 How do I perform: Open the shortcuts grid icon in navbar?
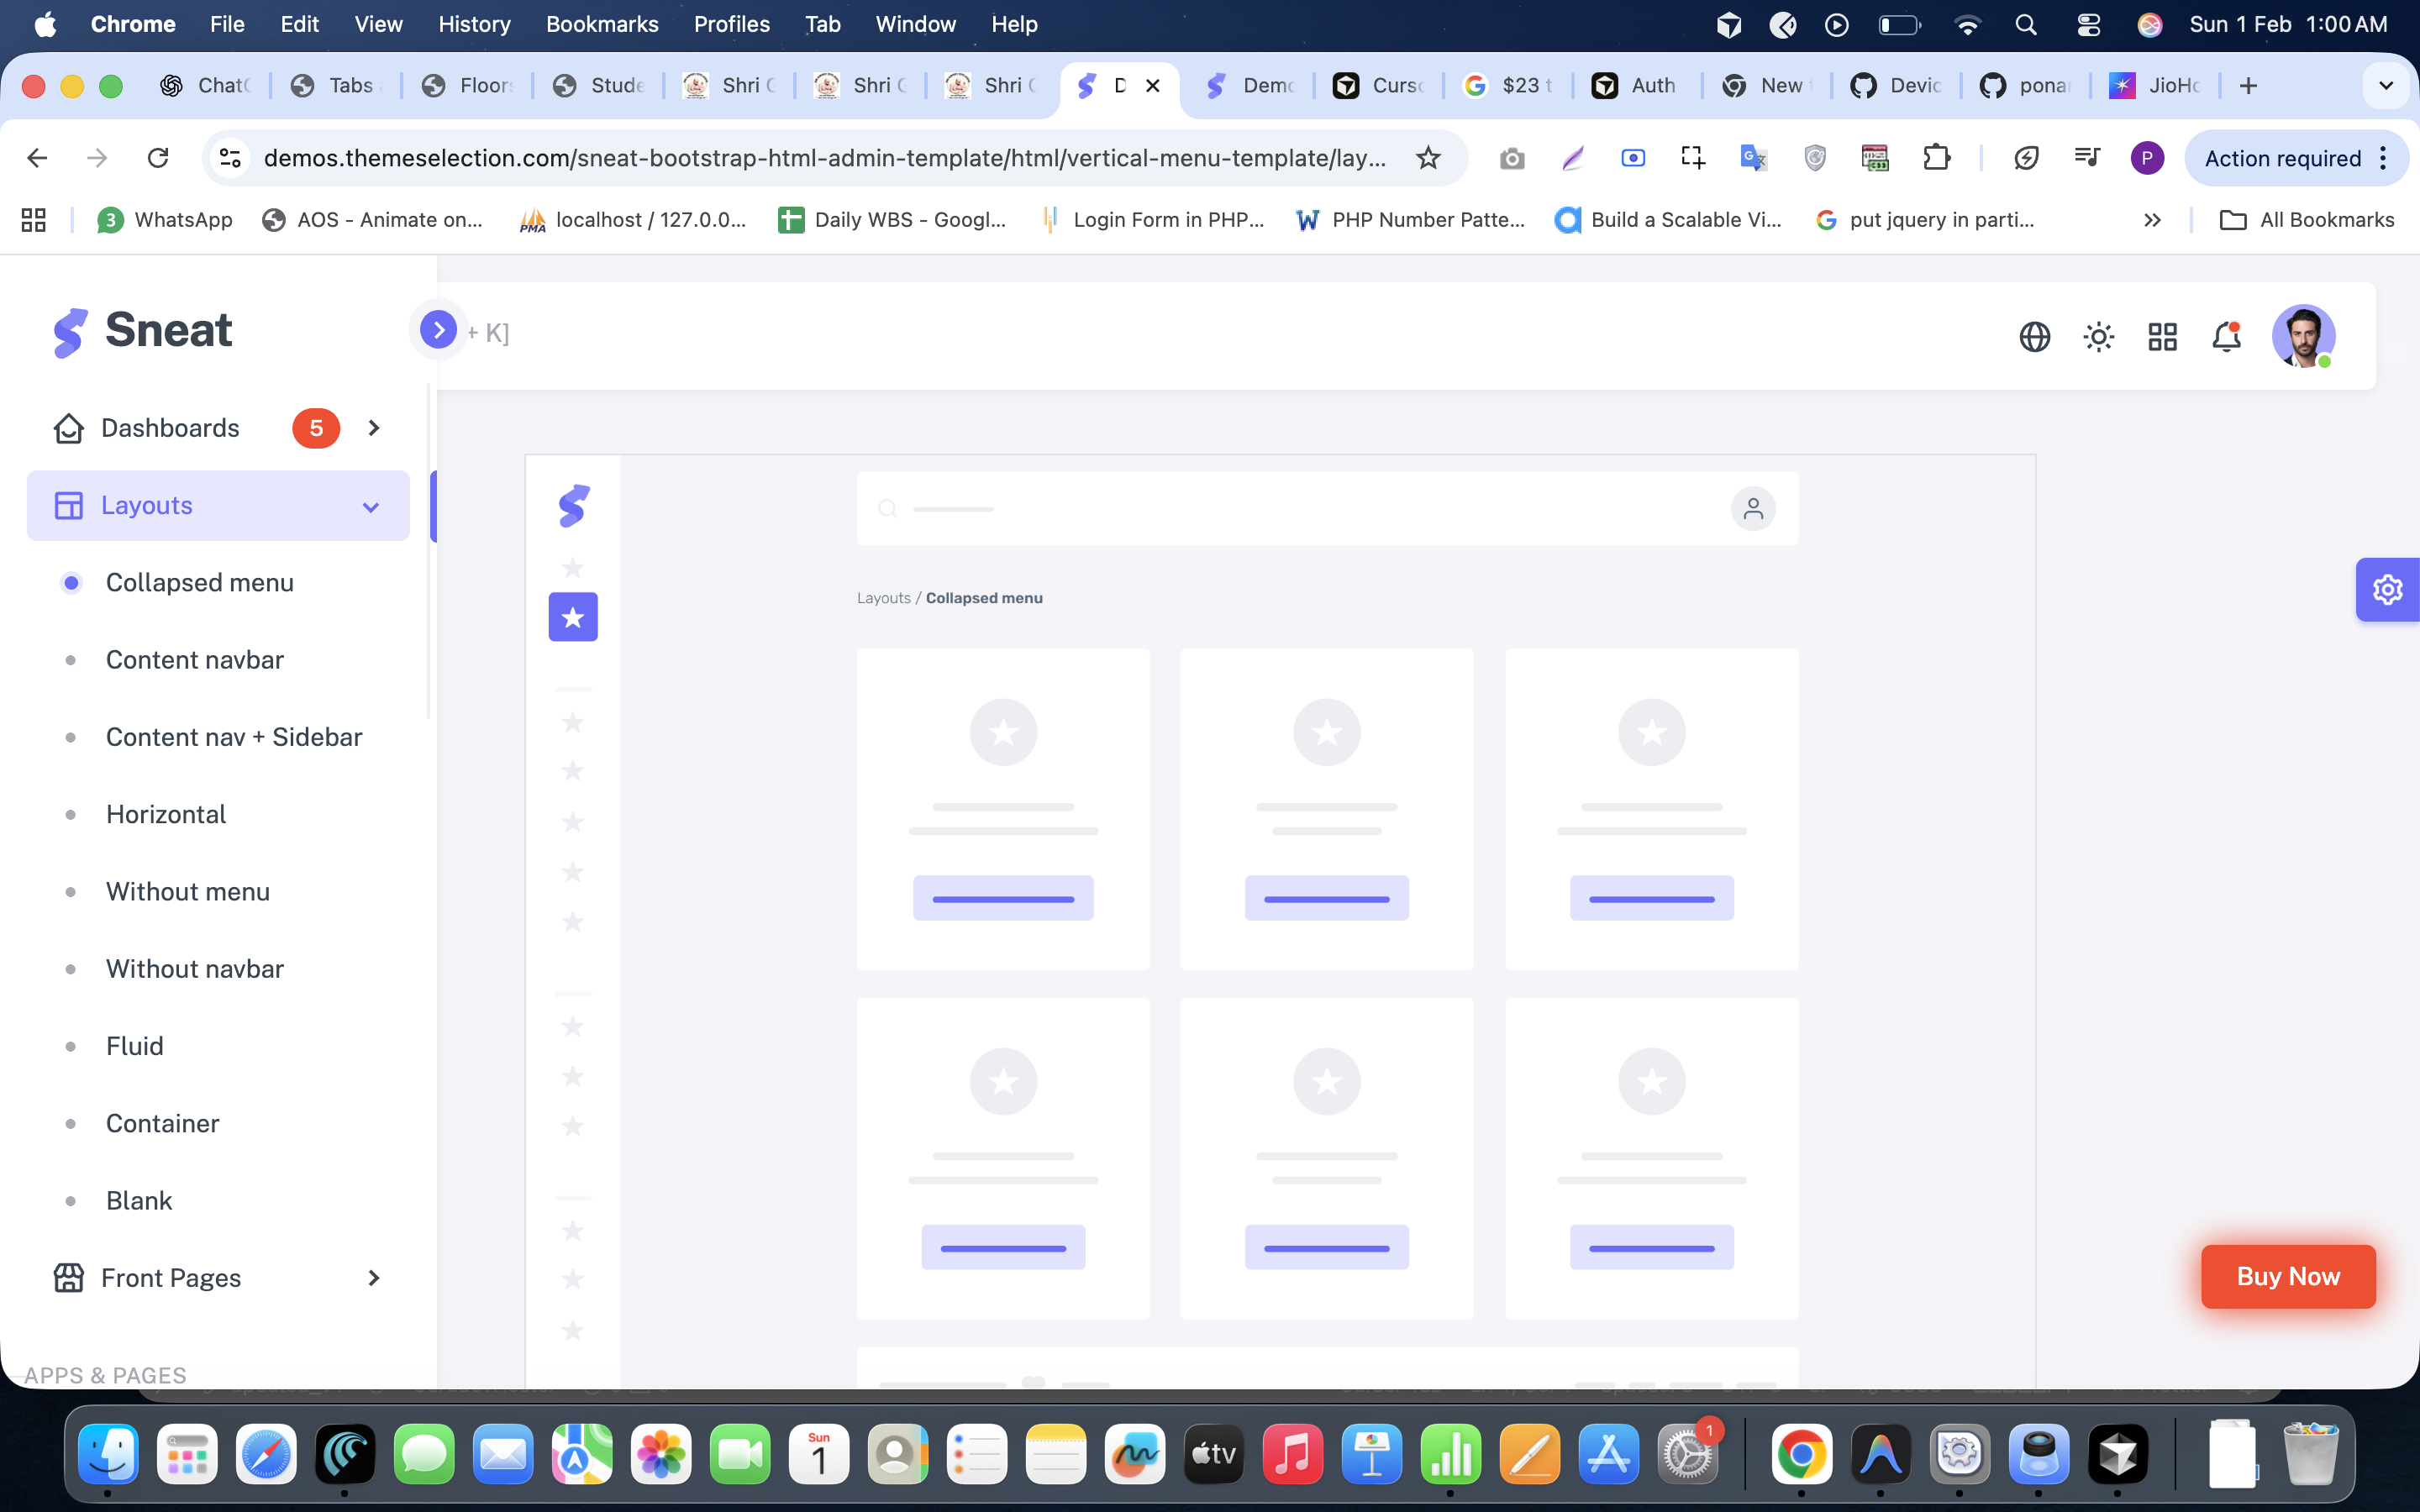pos(2162,337)
